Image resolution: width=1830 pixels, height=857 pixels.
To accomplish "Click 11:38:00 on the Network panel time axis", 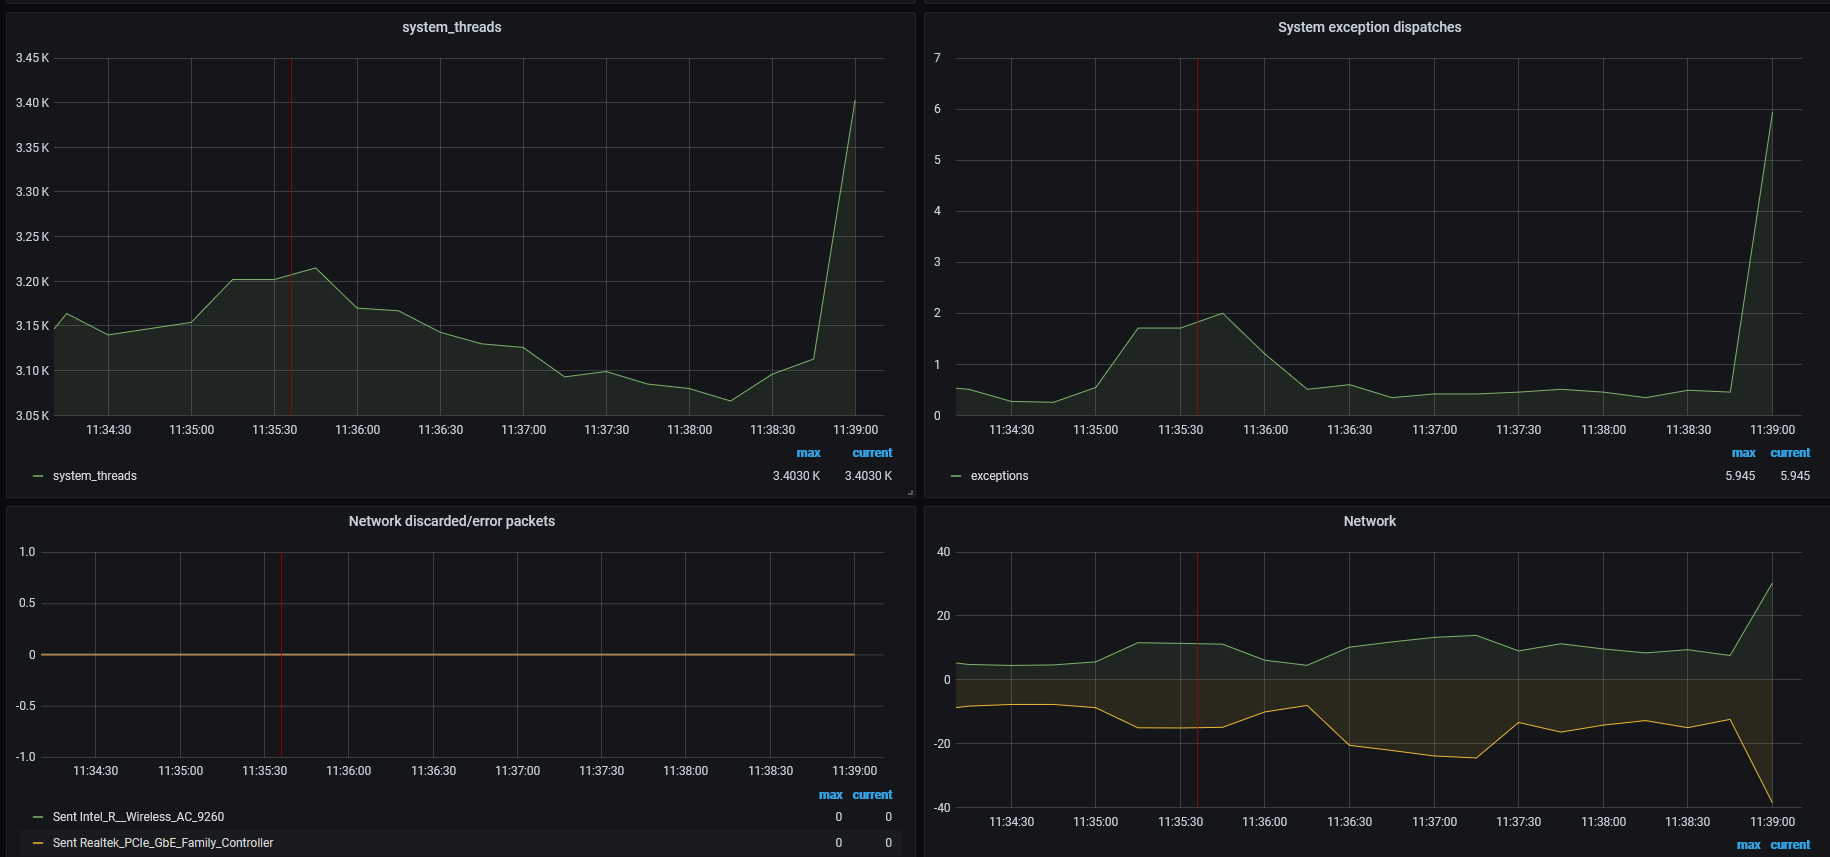I will (1603, 822).
